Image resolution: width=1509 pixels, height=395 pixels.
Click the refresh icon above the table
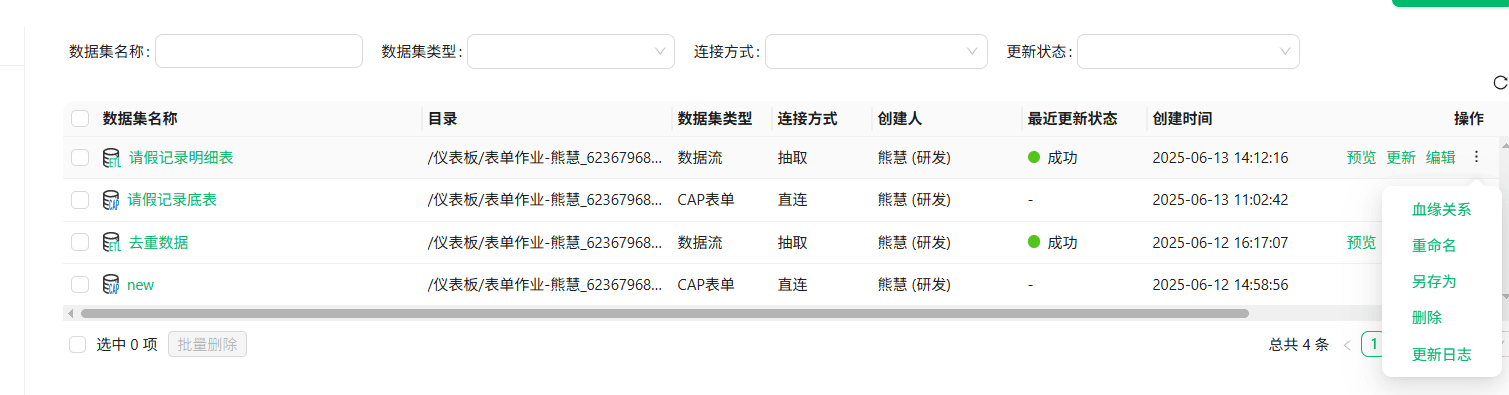1499,83
